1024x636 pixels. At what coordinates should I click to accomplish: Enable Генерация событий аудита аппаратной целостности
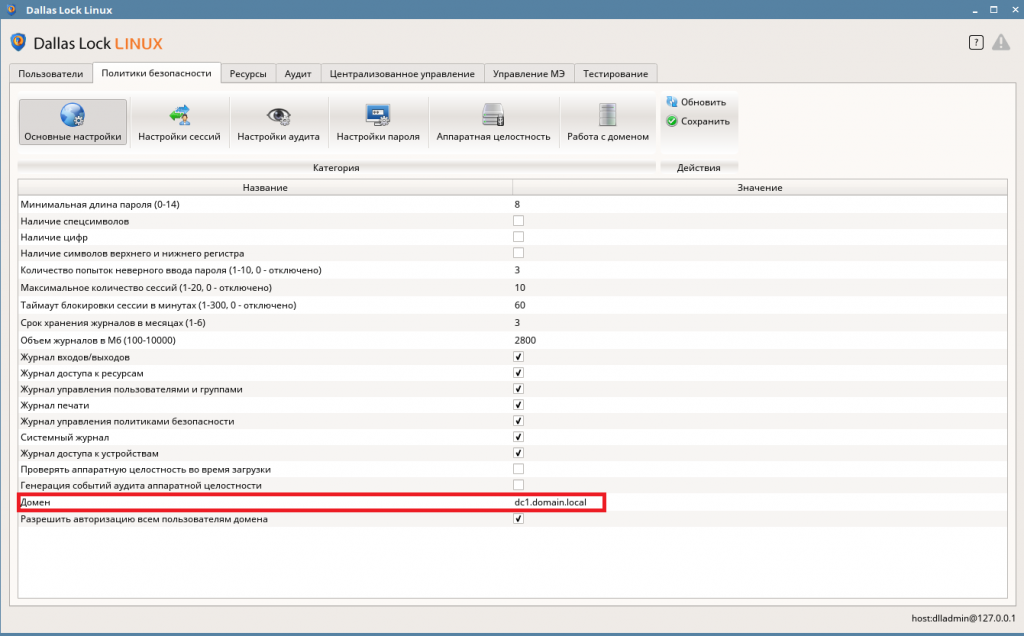519,485
